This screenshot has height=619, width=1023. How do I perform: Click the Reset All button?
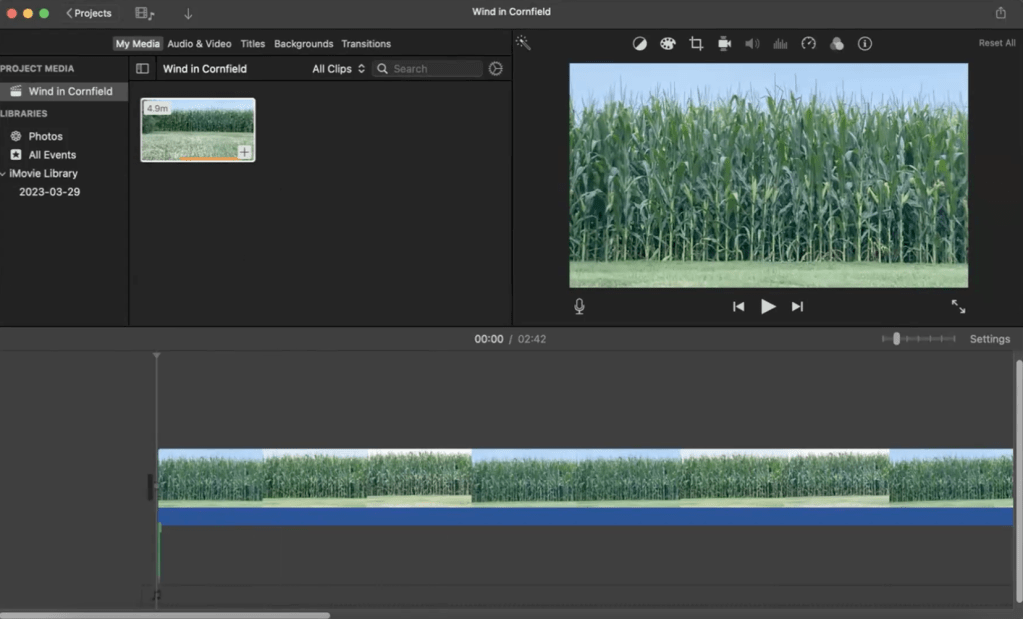[x=996, y=44]
